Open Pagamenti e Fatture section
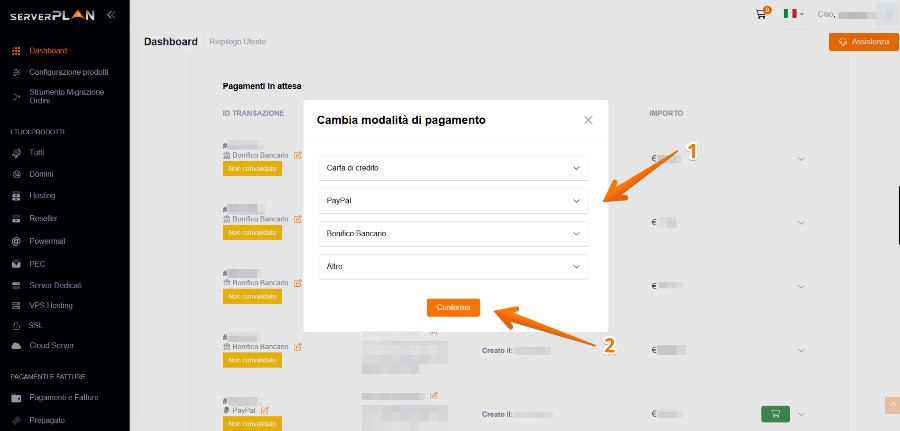The height and width of the screenshot is (431, 900). [63, 398]
